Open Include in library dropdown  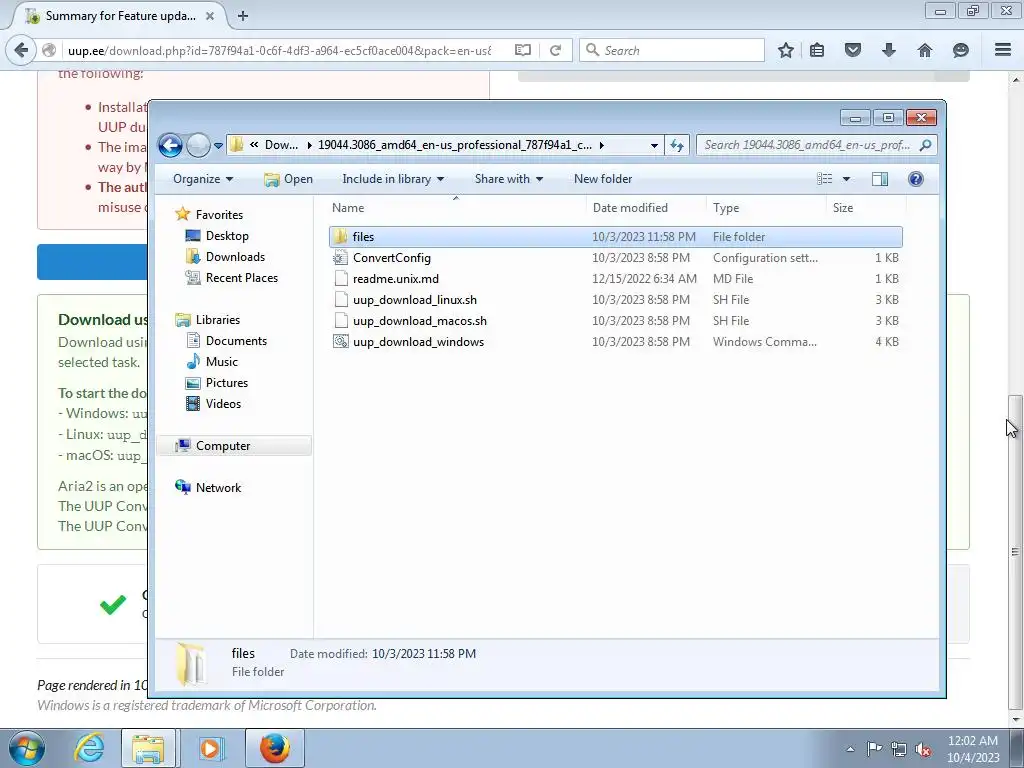393,179
